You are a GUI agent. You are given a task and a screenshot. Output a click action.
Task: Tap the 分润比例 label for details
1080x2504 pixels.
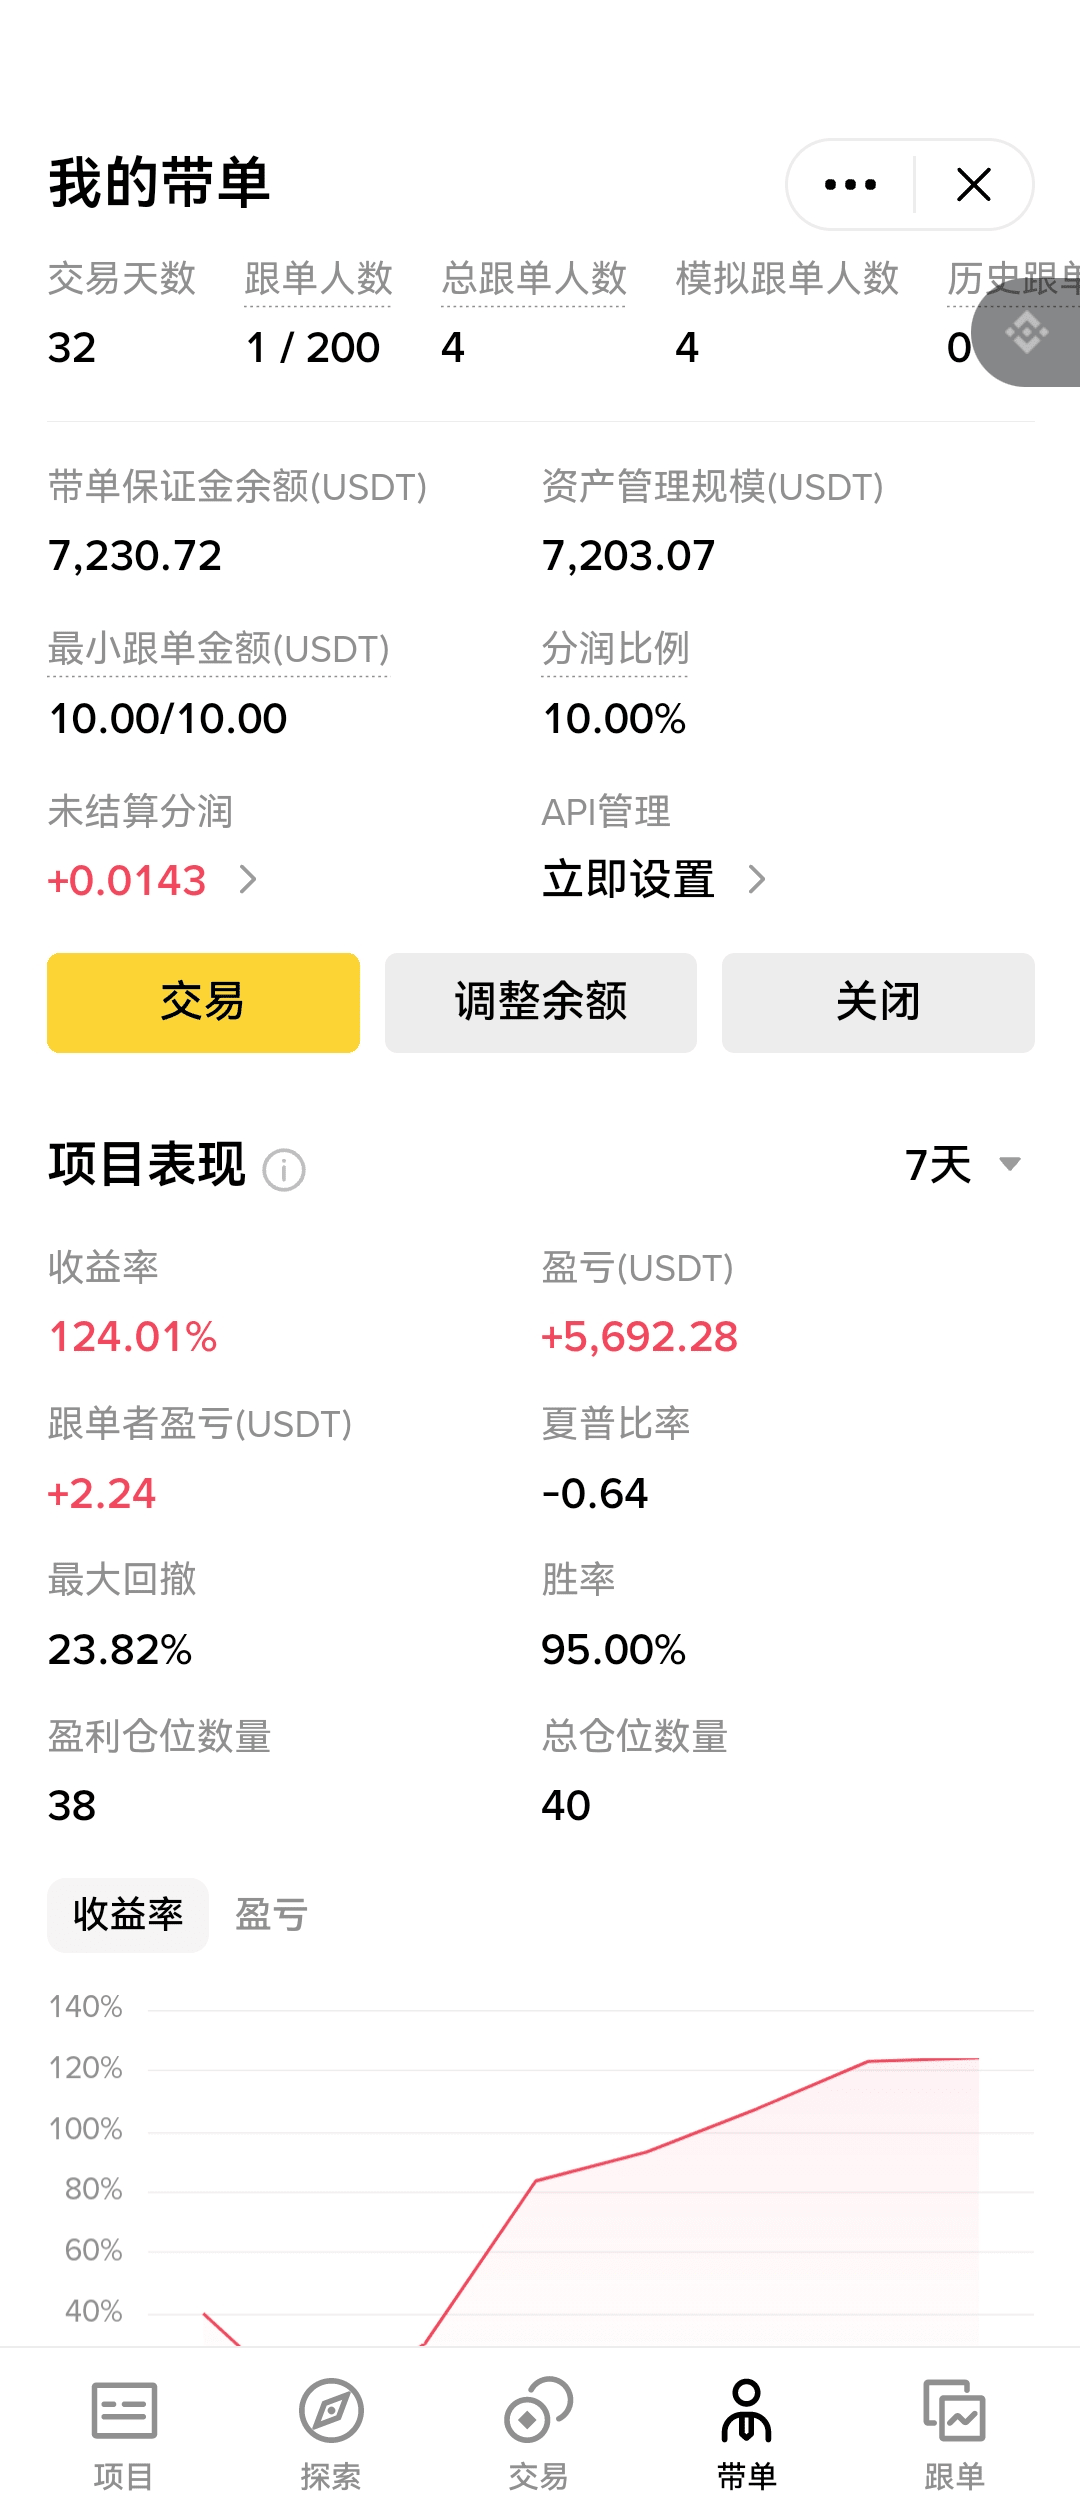(x=615, y=649)
